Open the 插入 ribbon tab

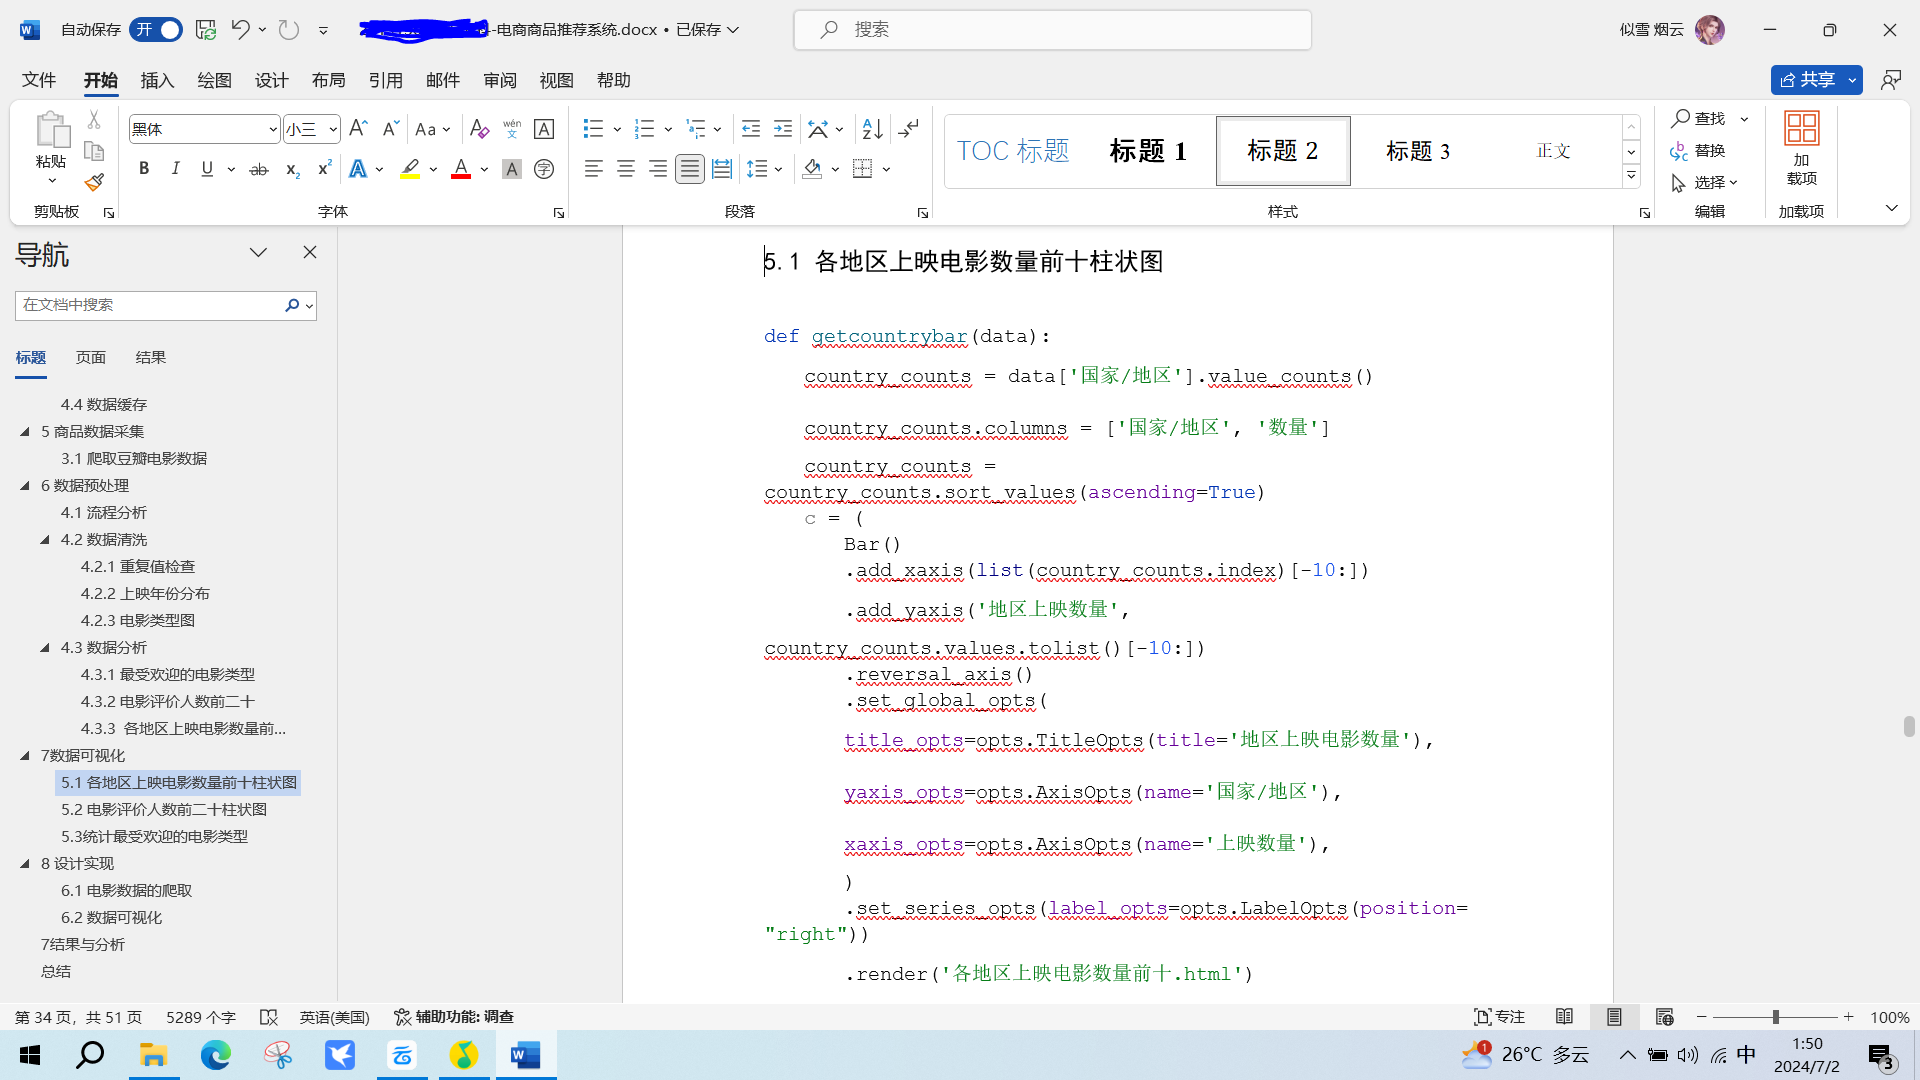click(157, 80)
